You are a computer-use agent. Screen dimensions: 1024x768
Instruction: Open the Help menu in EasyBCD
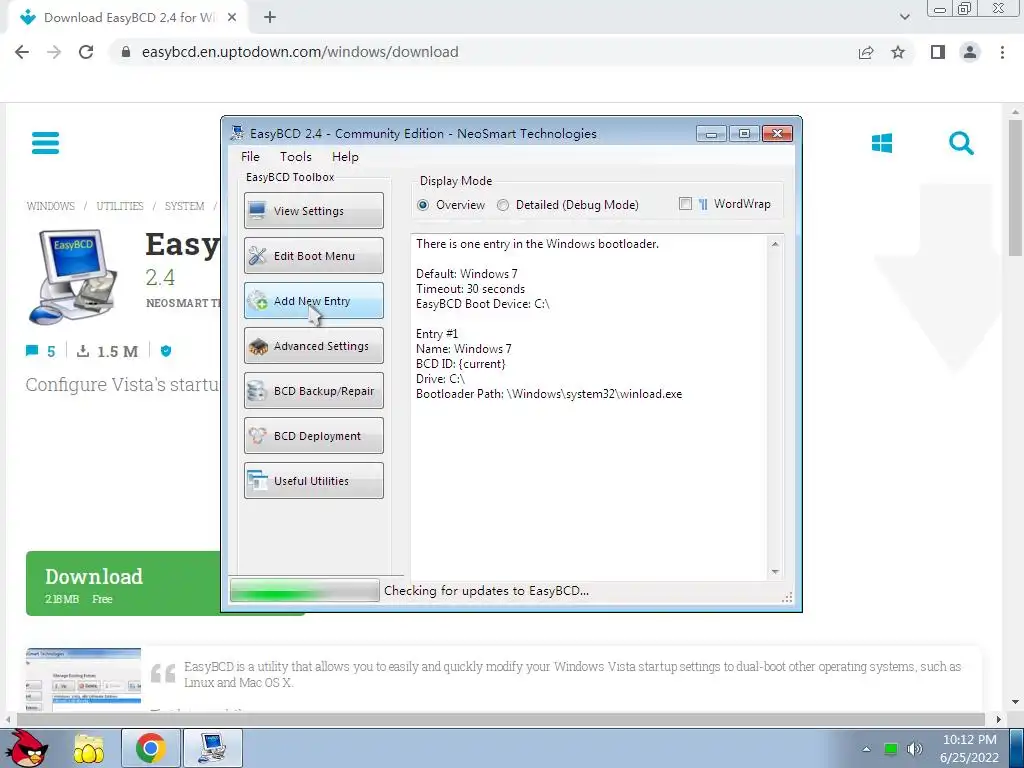click(x=345, y=157)
